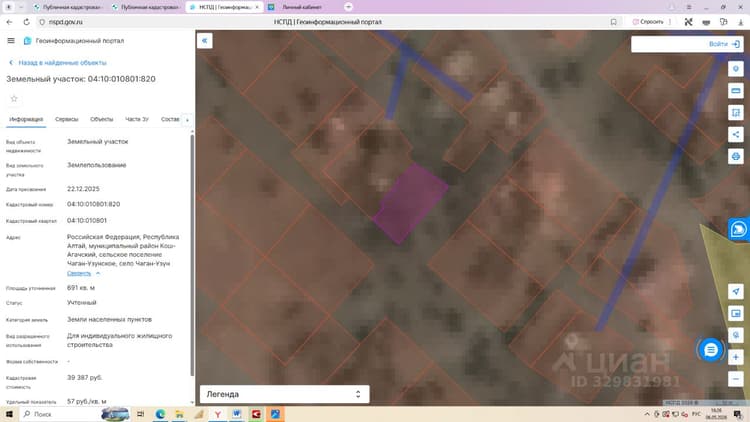Click the map pin location tool
Screen dimensions: 750x422
[x=736, y=69]
